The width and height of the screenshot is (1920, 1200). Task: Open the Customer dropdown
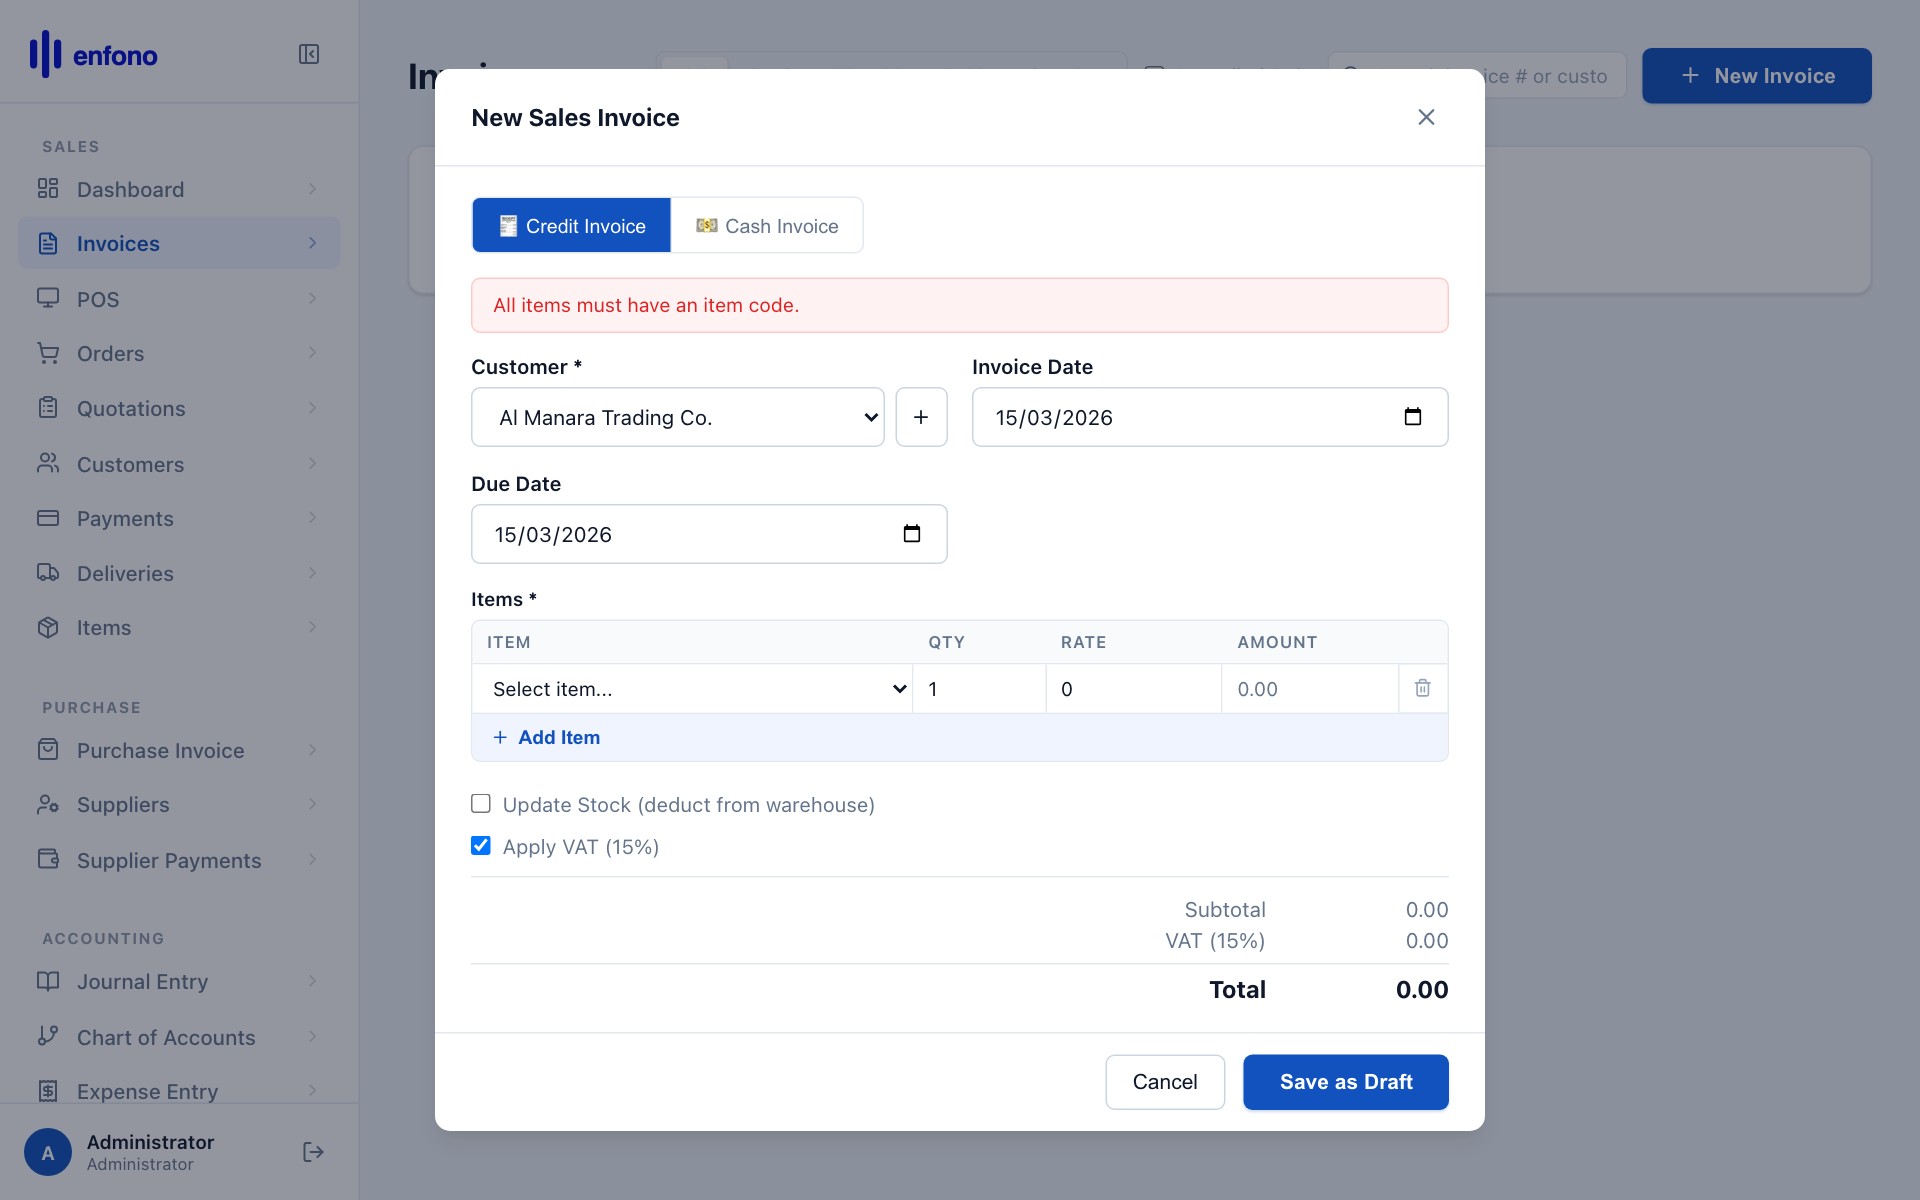(x=678, y=417)
